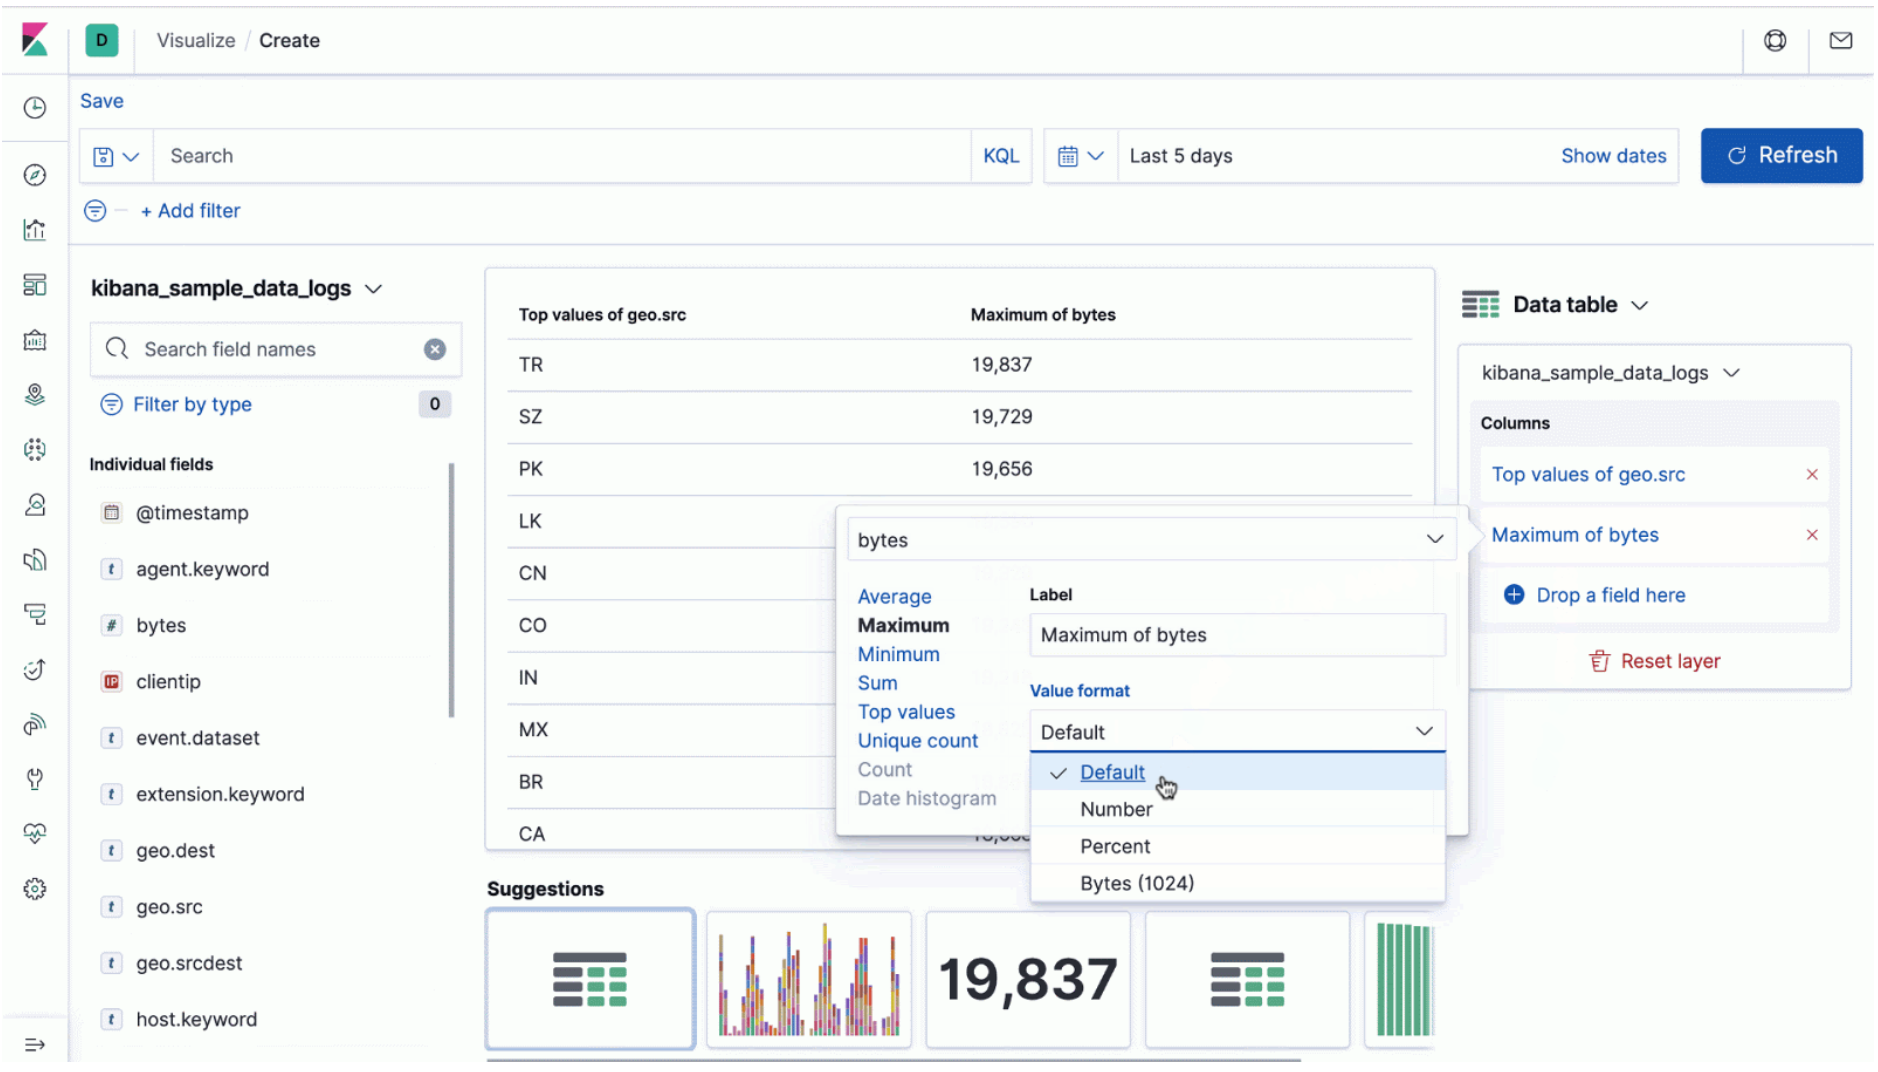Expand the sidebar navigation menu
This screenshot has height=1072, width=1878.
[35, 1045]
